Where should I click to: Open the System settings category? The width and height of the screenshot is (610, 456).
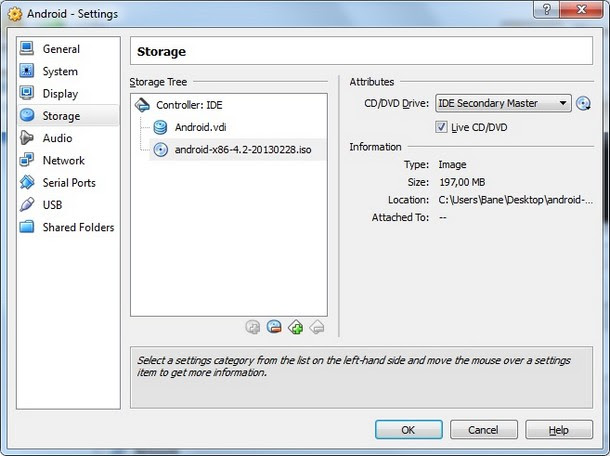[x=68, y=71]
